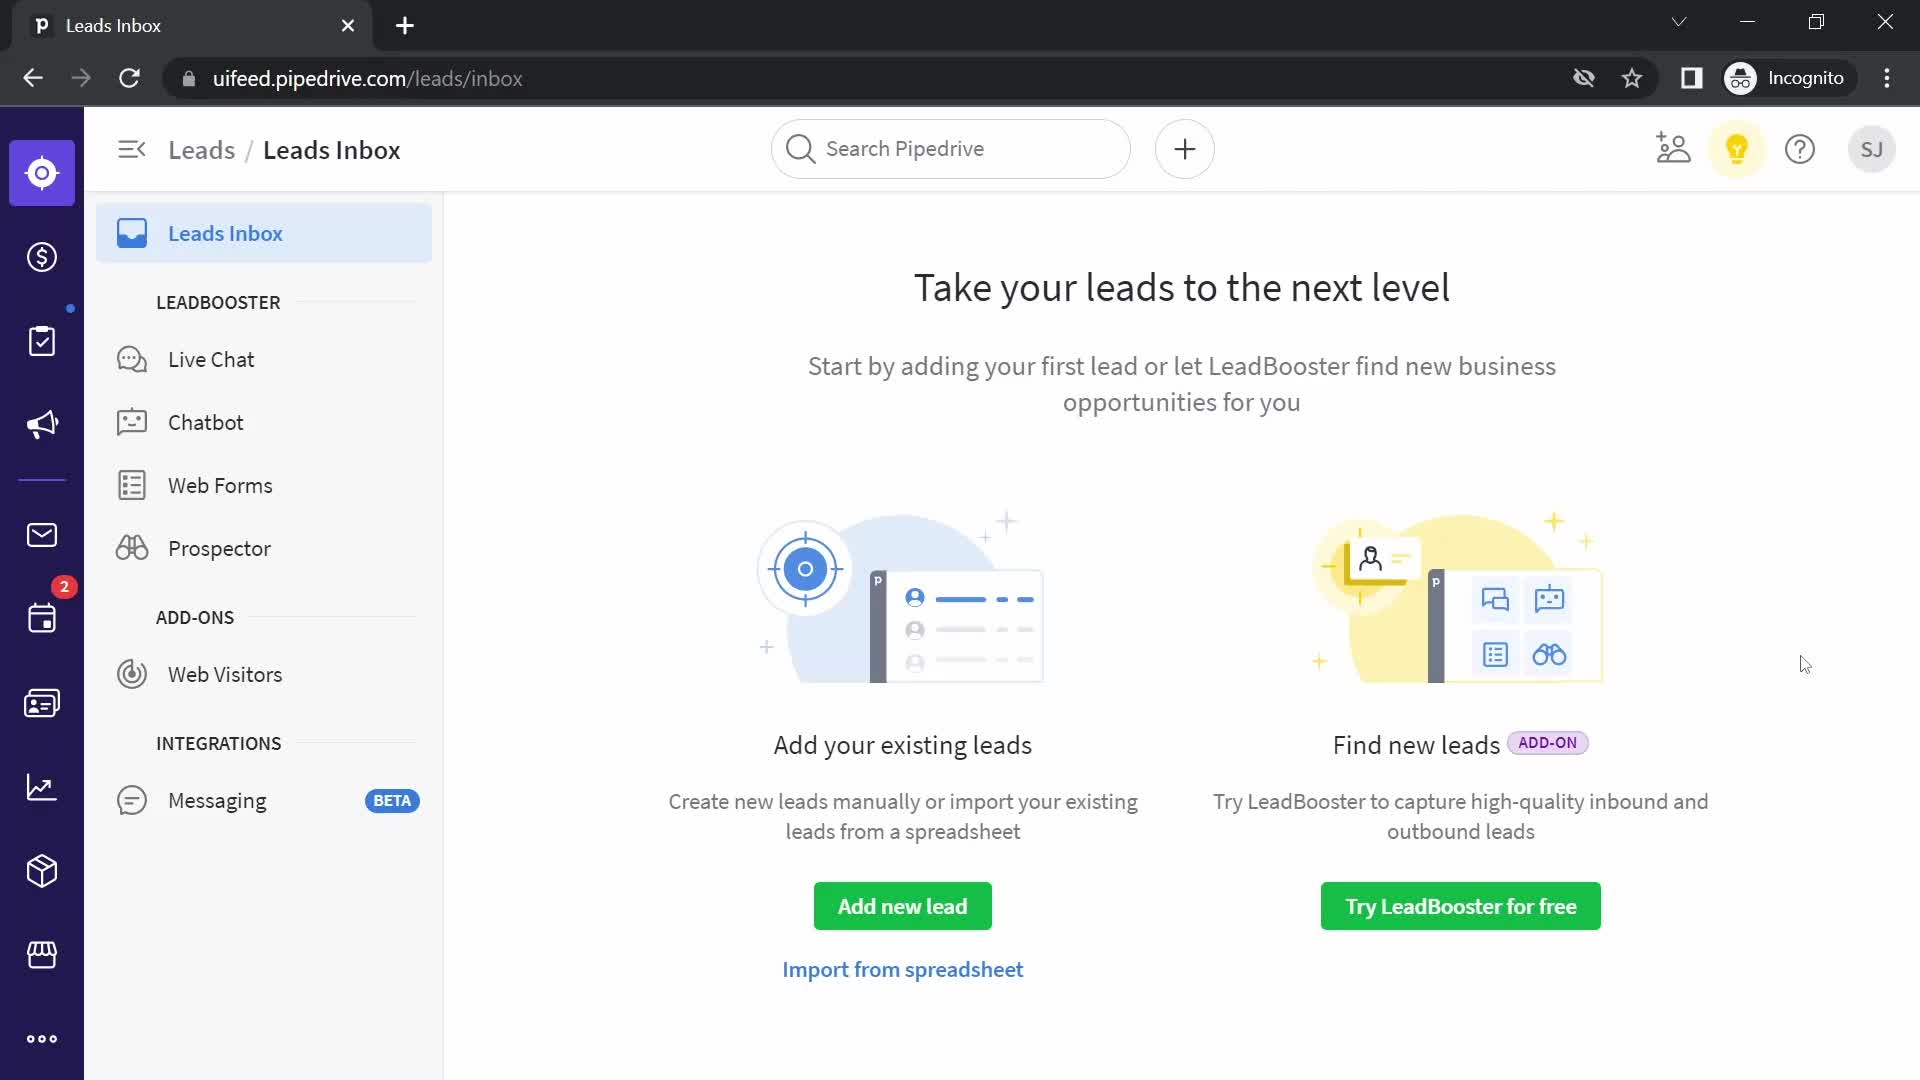The height and width of the screenshot is (1080, 1920).
Task: Click the third-party cookies blocked eye icon
Action: click(x=1583, y=78)
